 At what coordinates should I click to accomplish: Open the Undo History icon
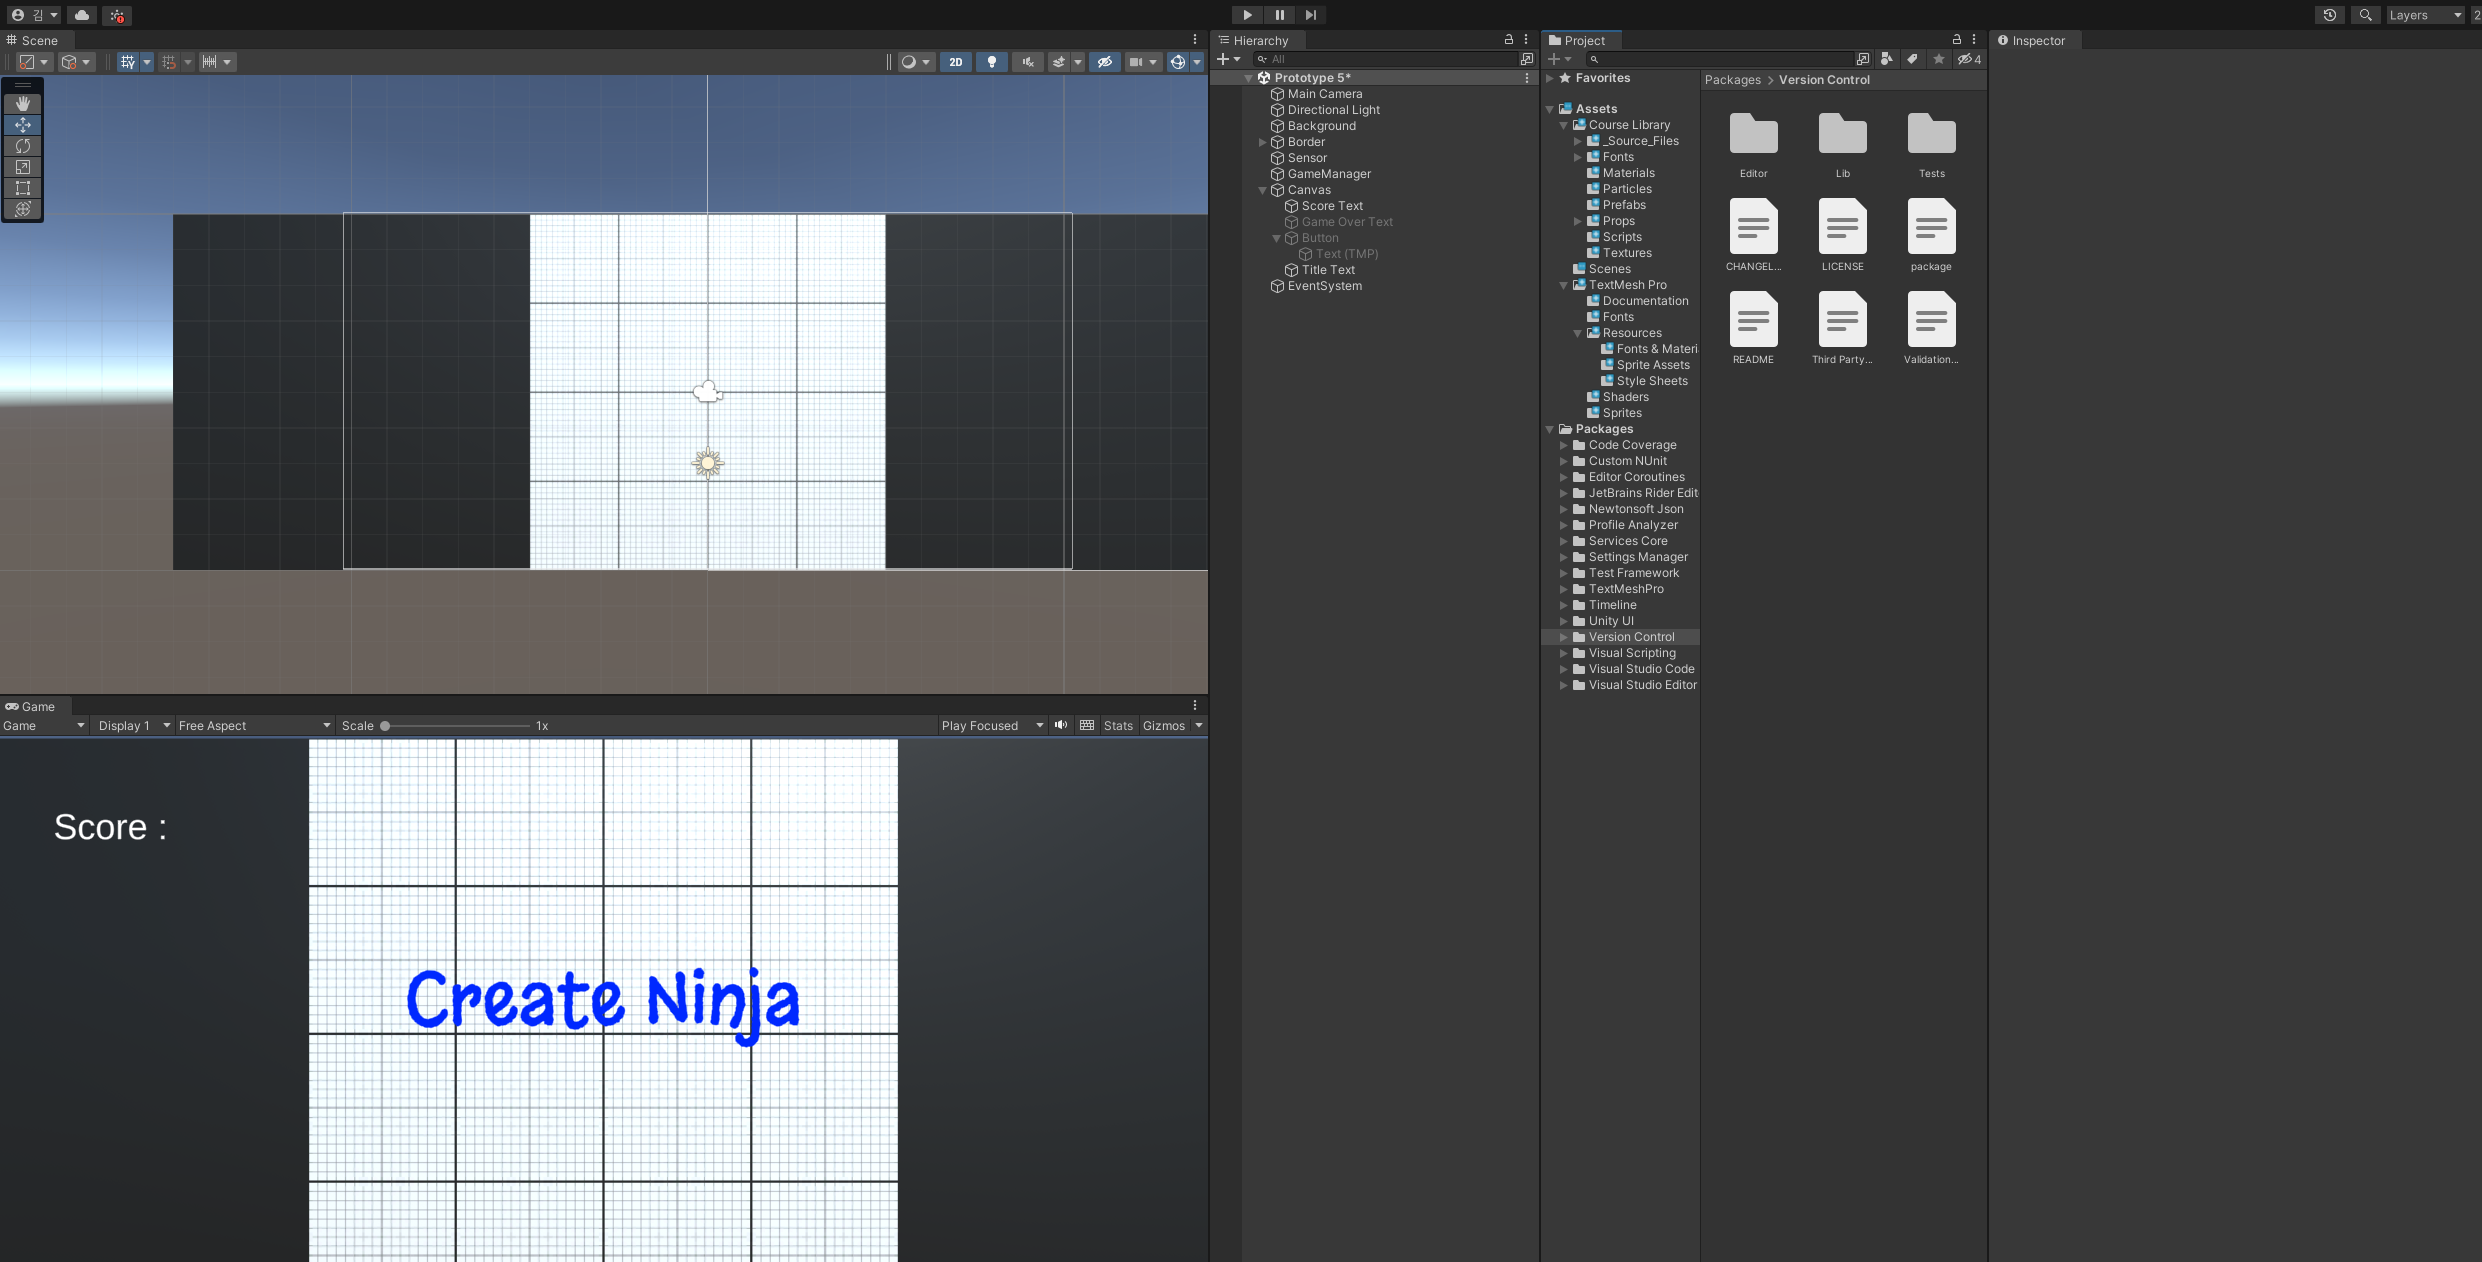pos(2330,15)
